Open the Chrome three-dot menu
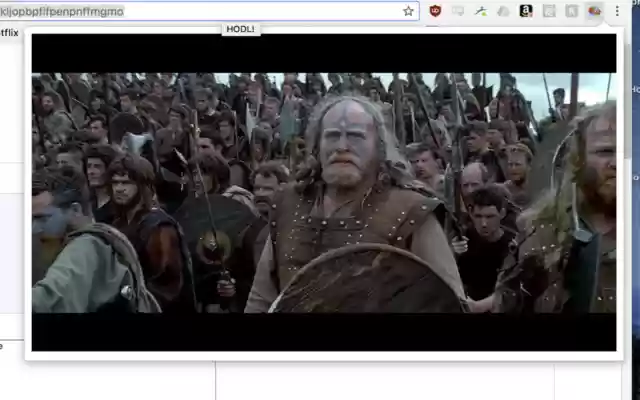The width and height of the screenshot is (640, 400). (617, 11)
